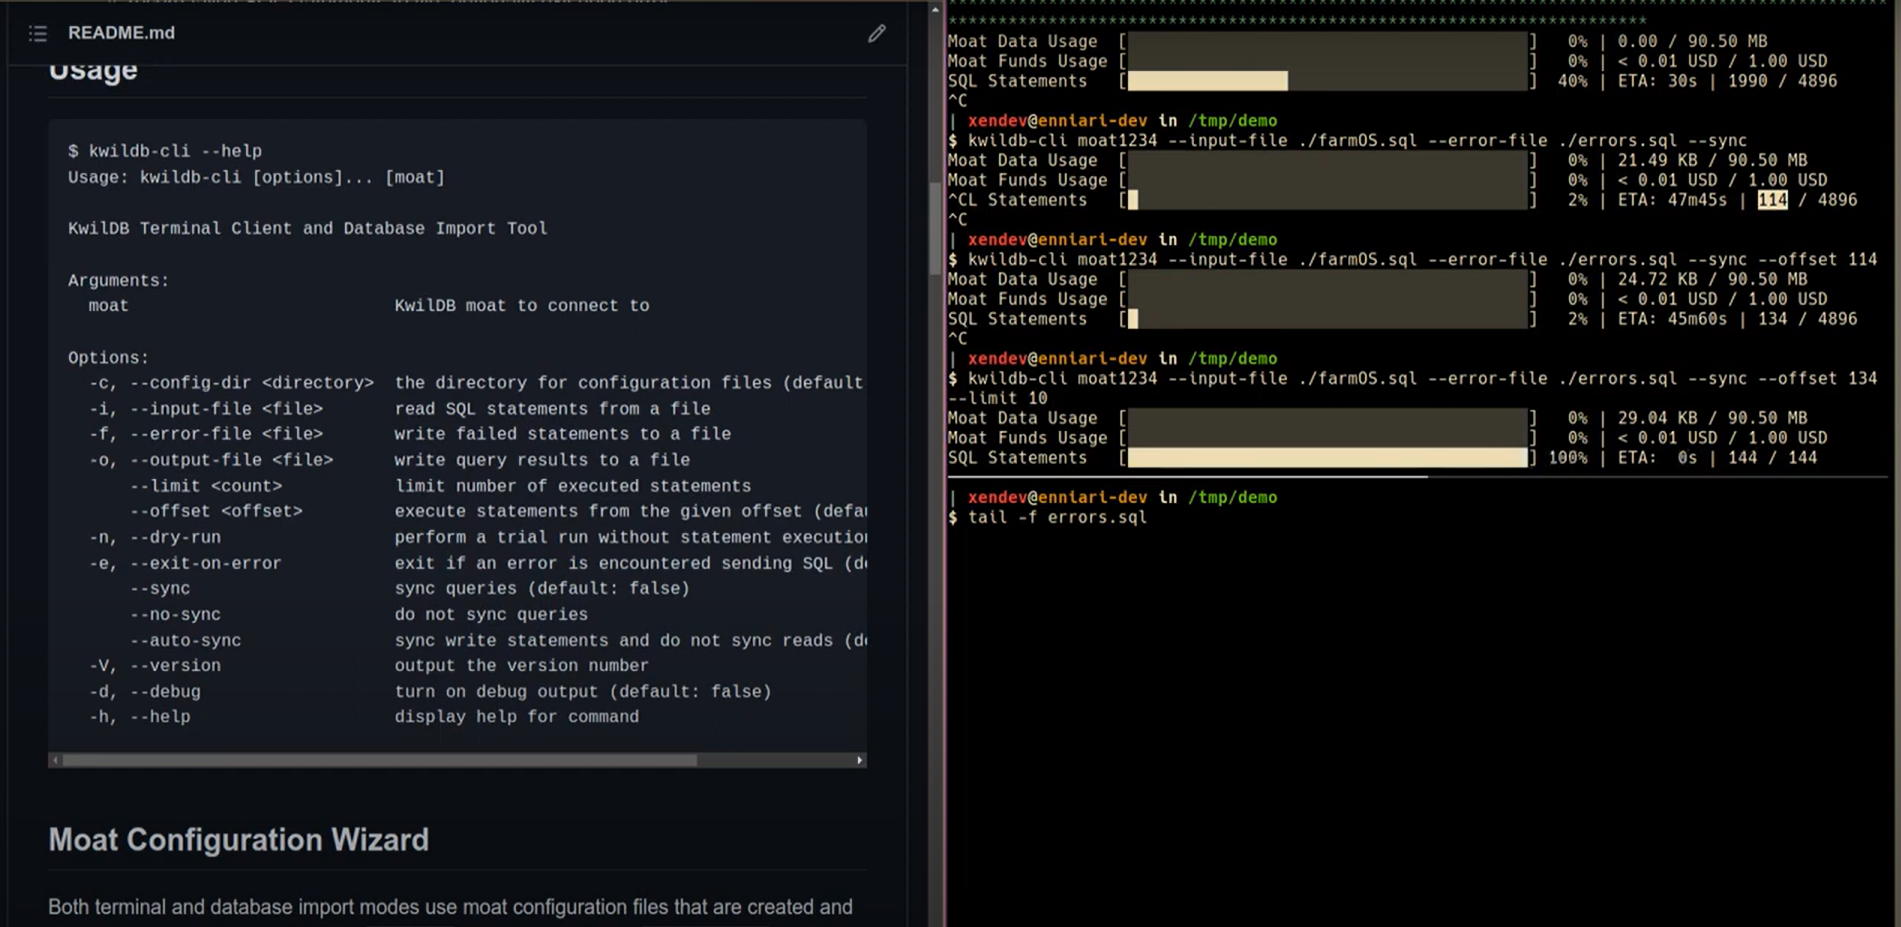Click the "-f, --error-file <file>" option

(206, 434)
